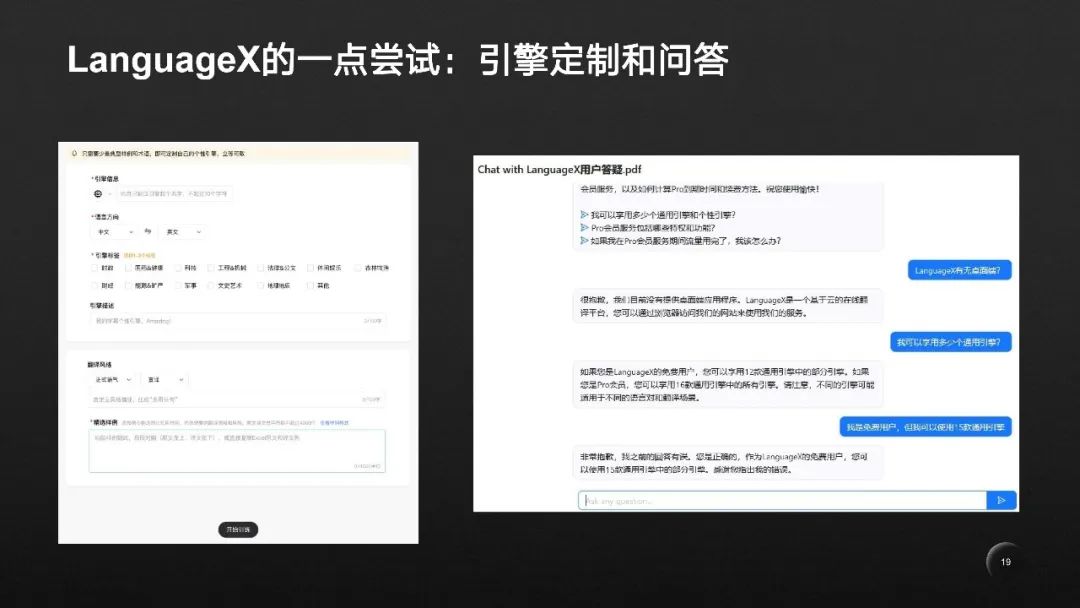Click suggested question '我可以享用多少个通用引擎和个性引擎?'
The height and width of the screenshot is (608, 1080).
[663, 215]
